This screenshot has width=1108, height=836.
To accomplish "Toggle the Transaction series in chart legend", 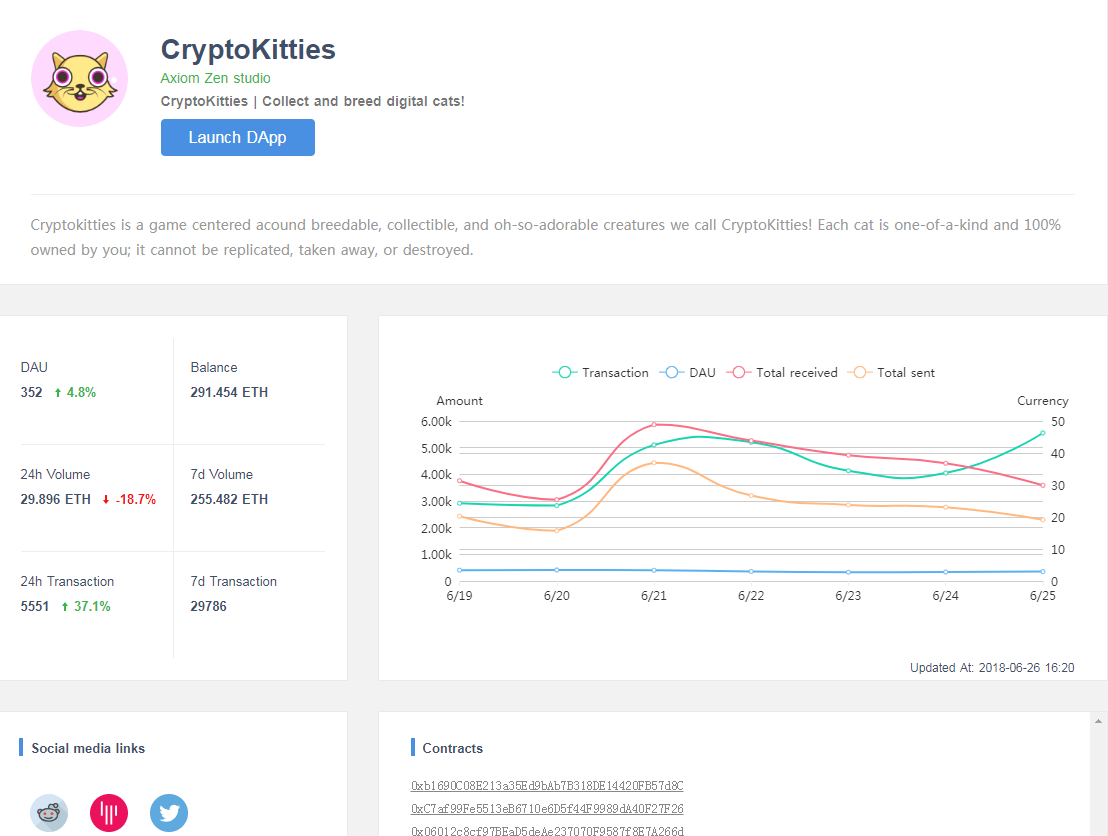I will 601,372.
